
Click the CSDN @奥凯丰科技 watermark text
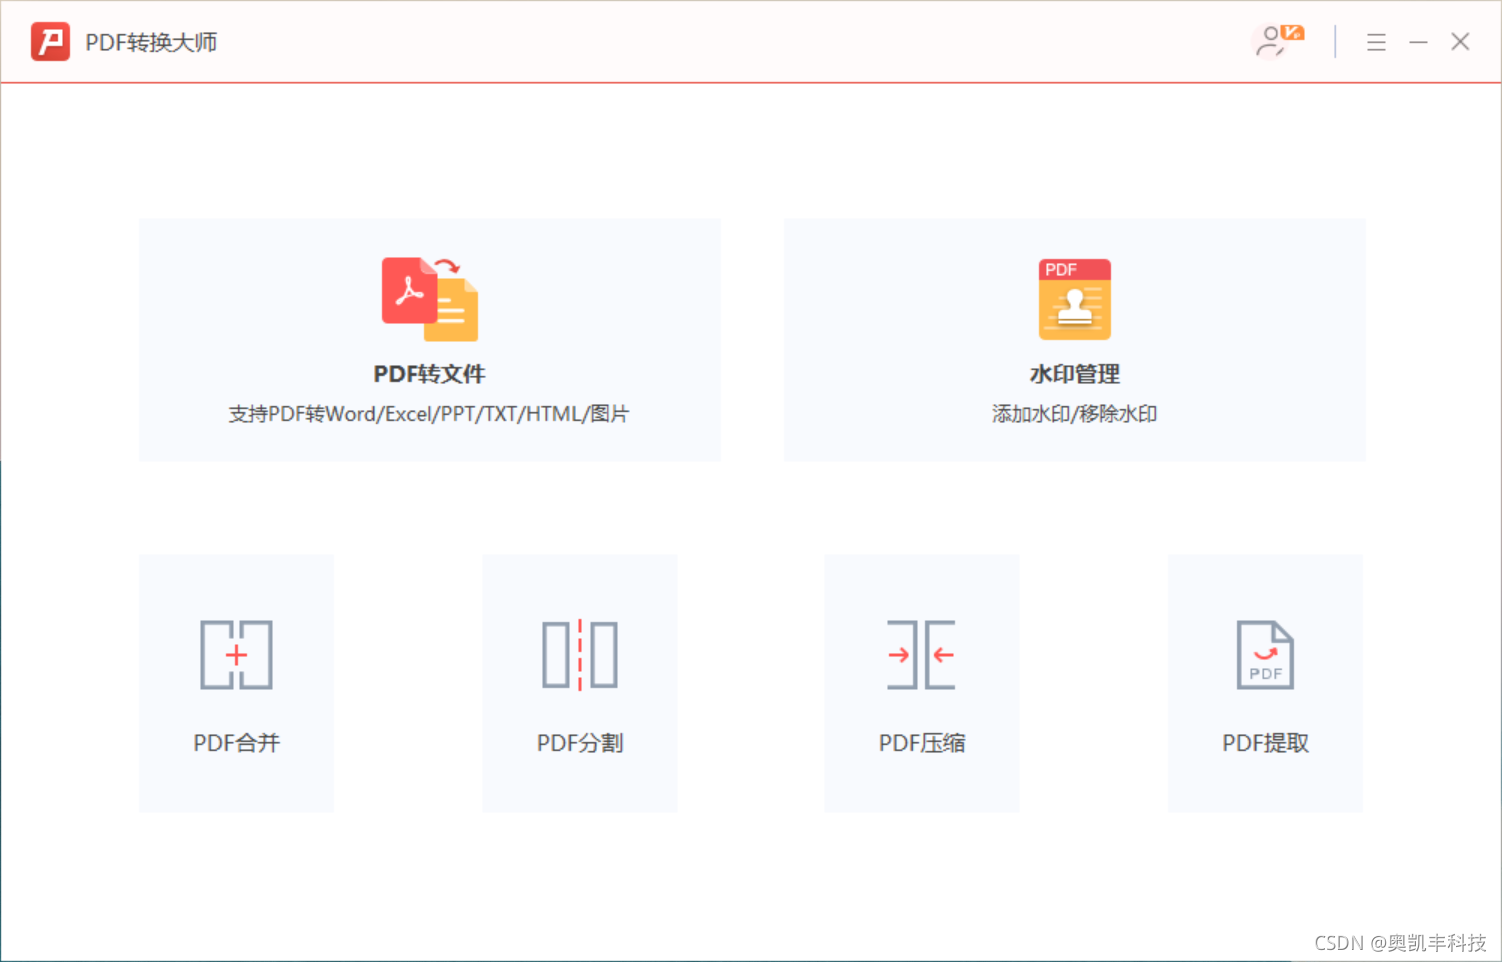tap(1399, 941)
